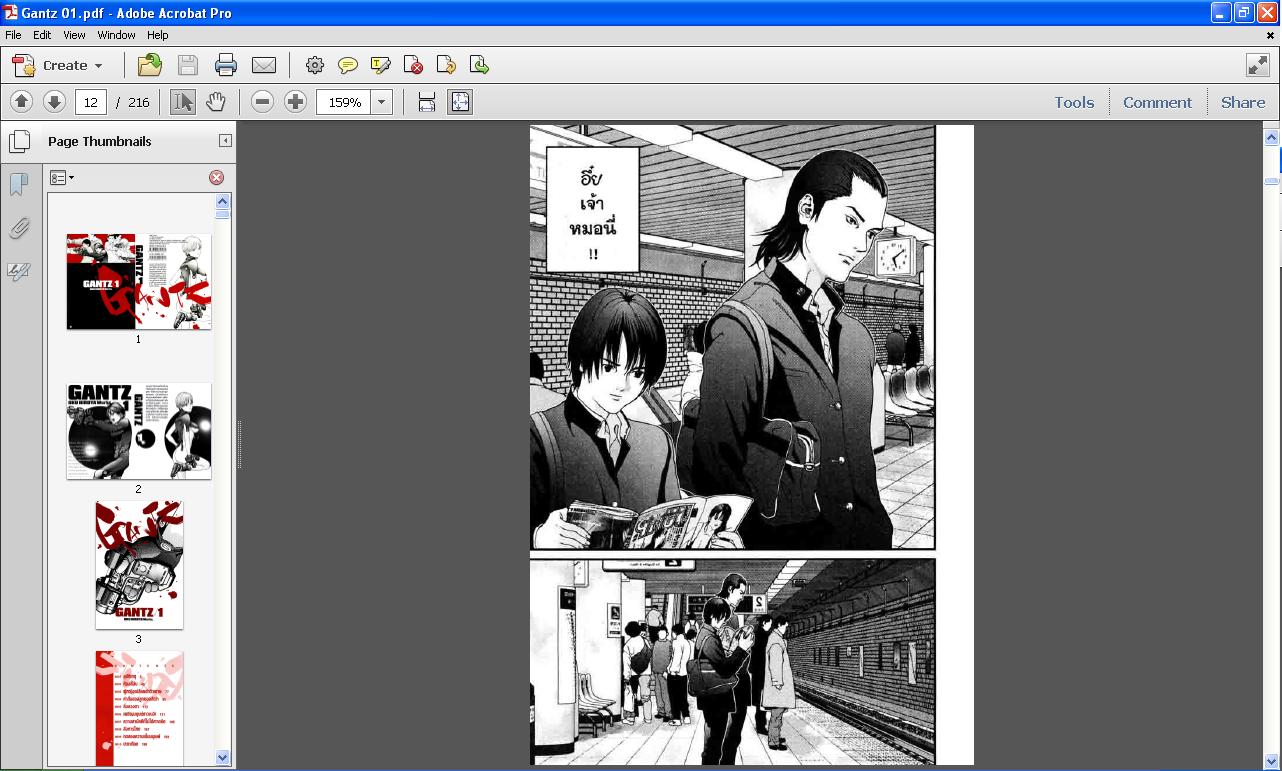Open the Comment pane
Viewport: 1282px width, 771px height.
tap(1157, 102)
